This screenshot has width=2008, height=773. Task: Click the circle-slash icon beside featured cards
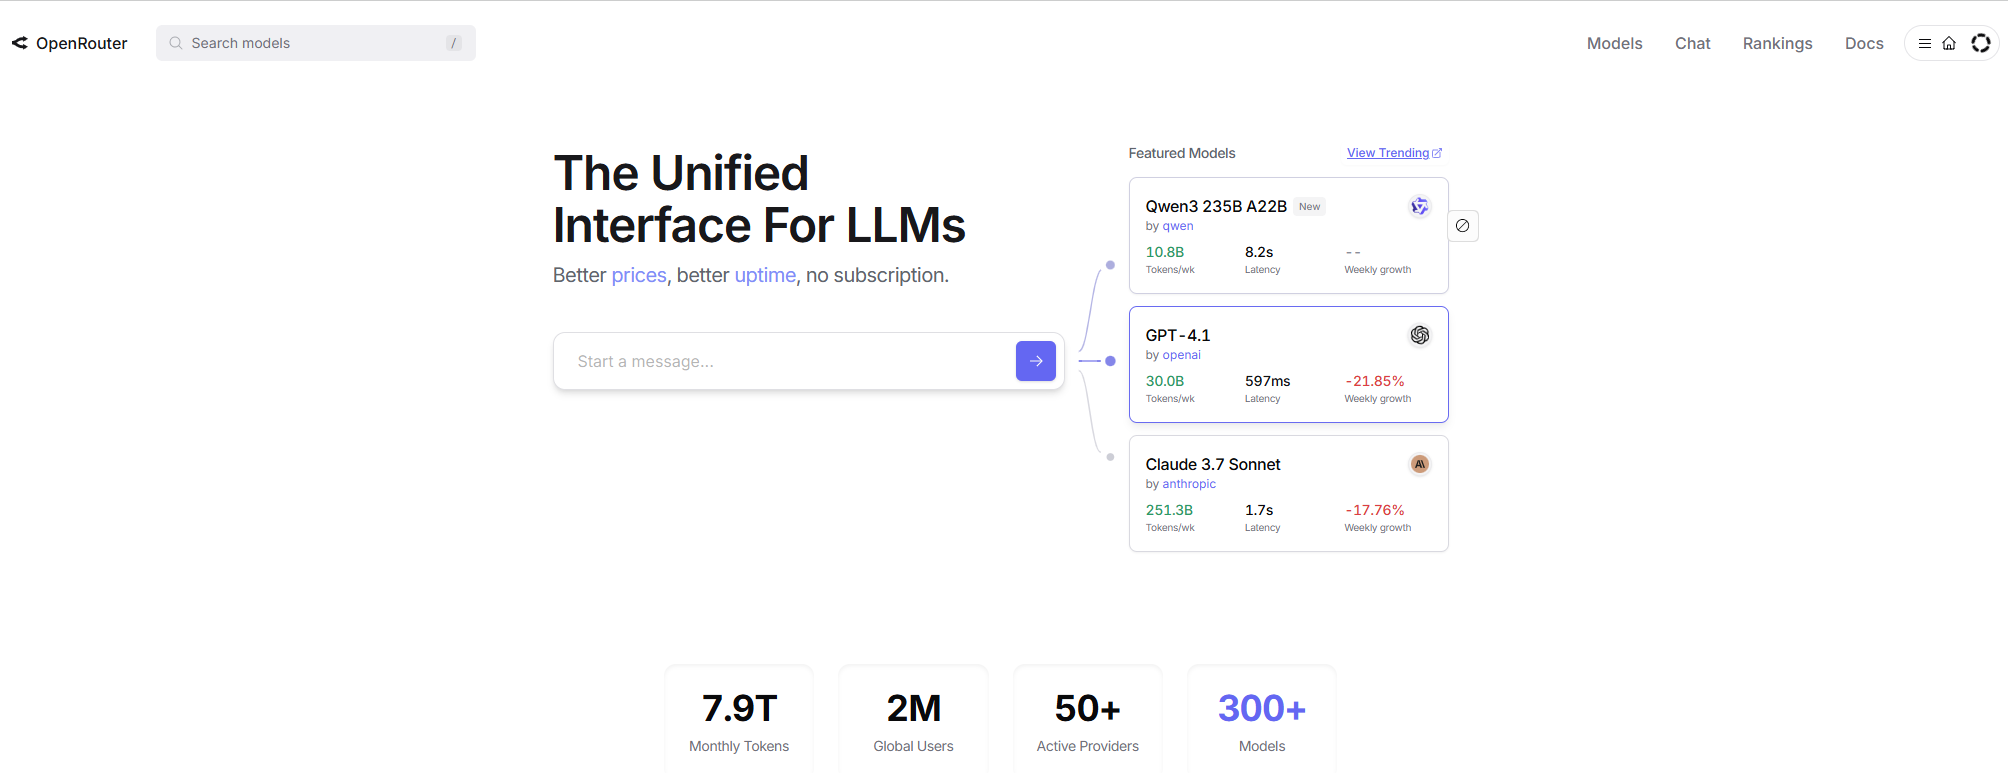pos(1462,226)
